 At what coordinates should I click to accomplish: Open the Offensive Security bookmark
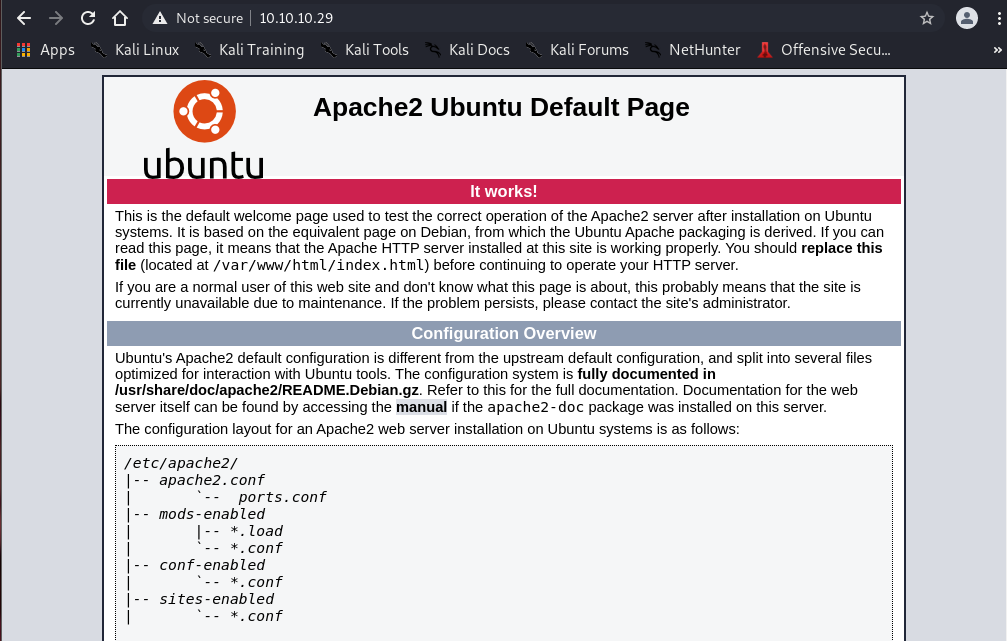(x=824, y=49)
